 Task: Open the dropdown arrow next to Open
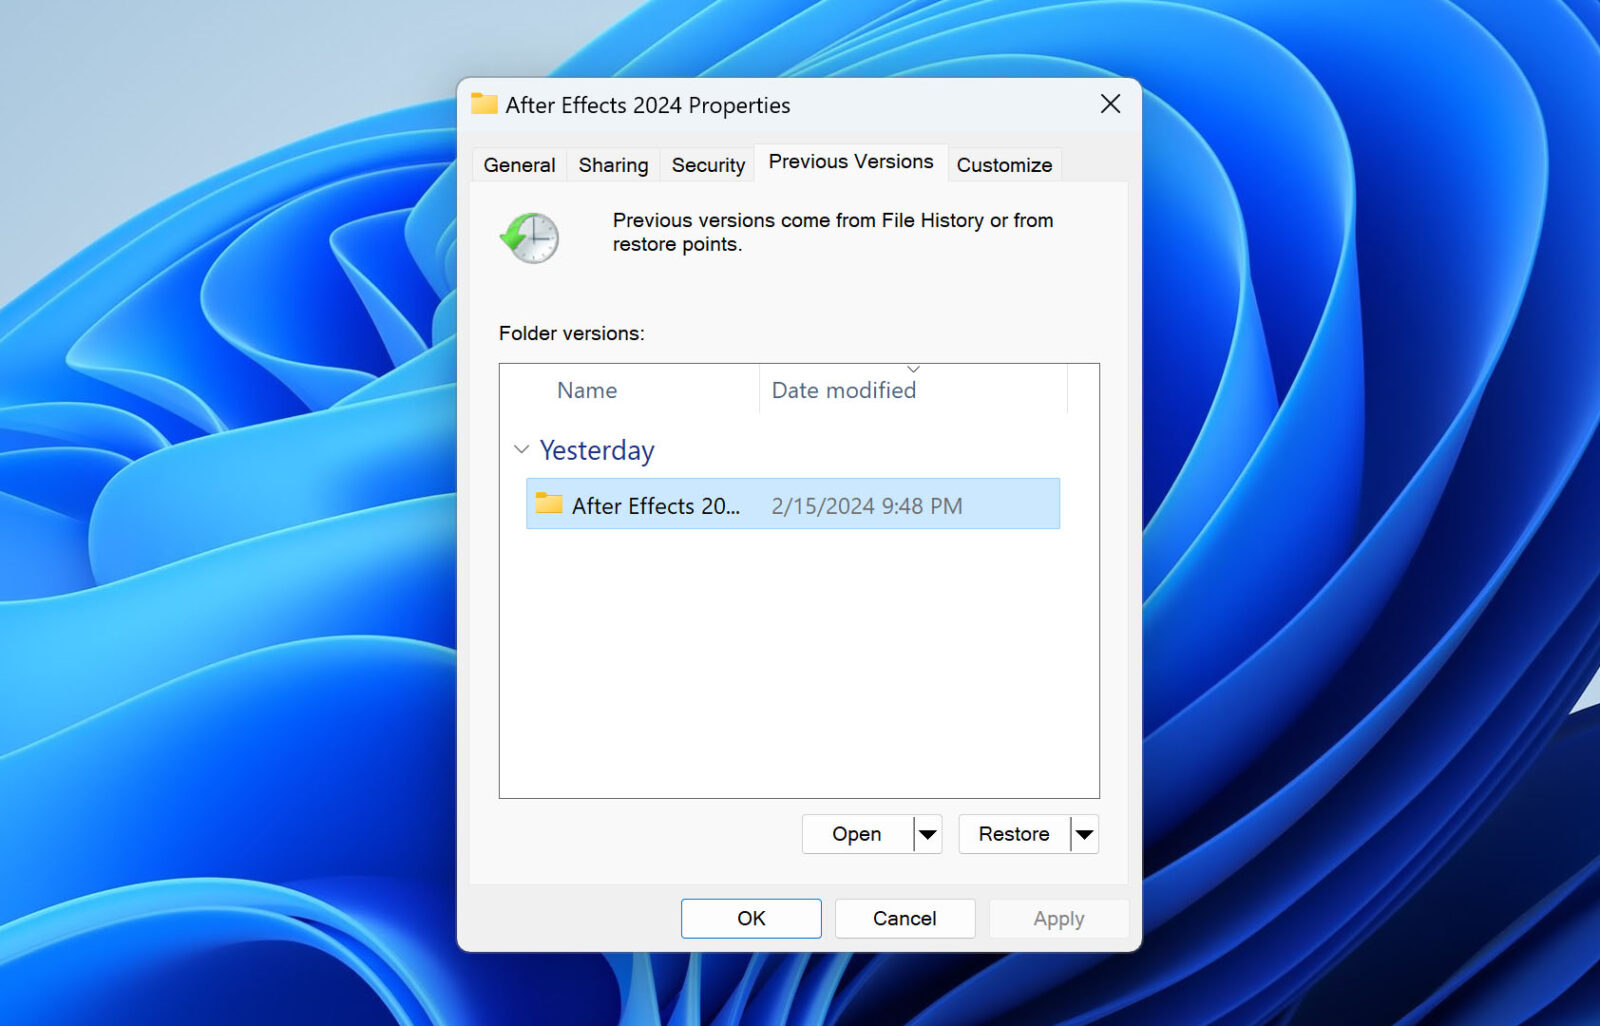click(928, 834)
